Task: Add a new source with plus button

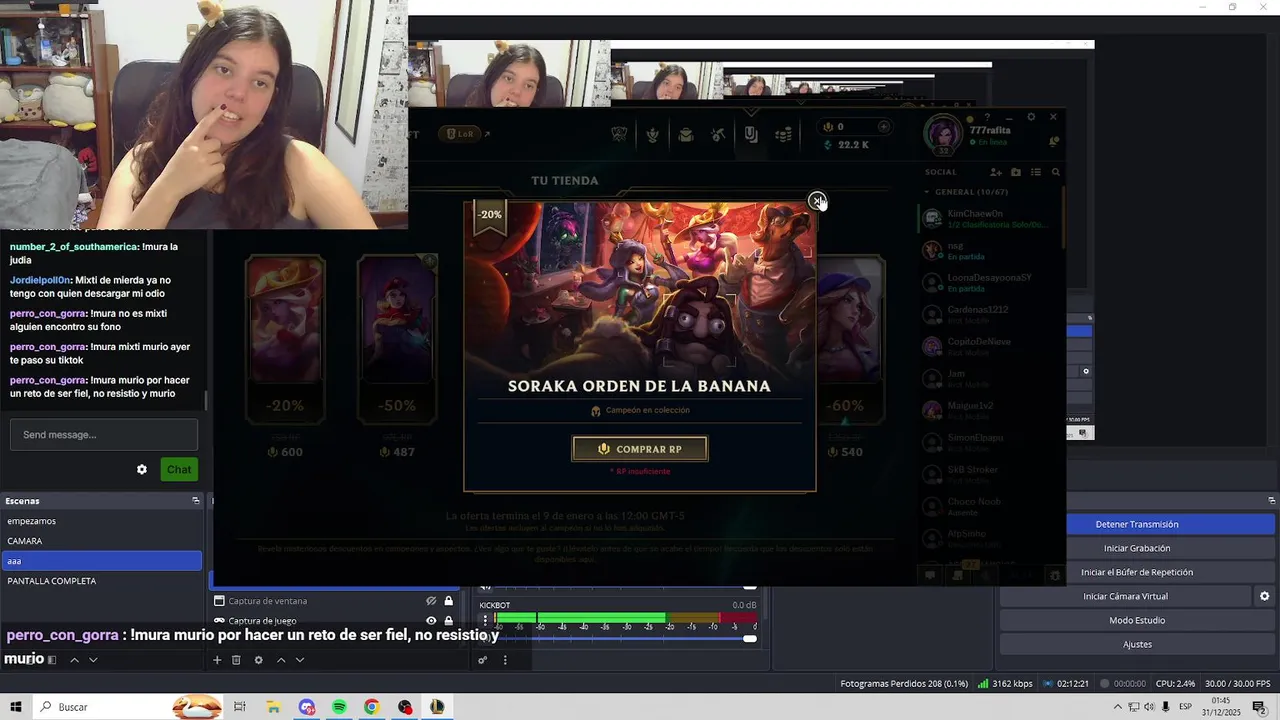Action: pos(217,660)
